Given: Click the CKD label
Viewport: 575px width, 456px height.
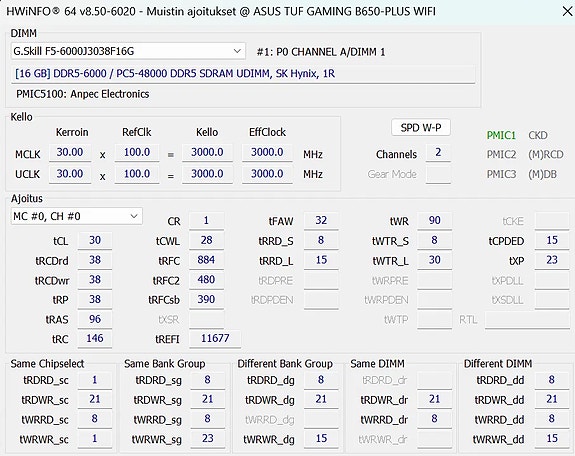Looking at the screenshot, I should [538, 135].
